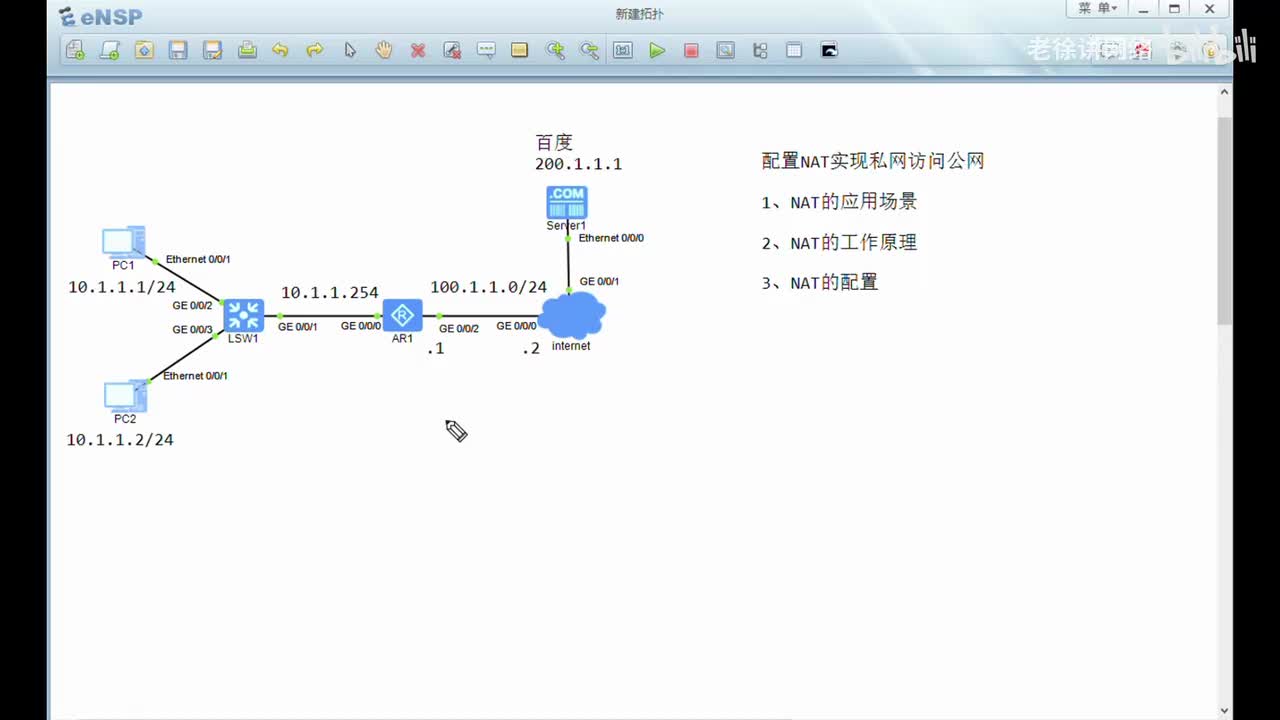This screenshot has height=720, width=1280.
Task: Open all CLI windows icon
Action: 829,50
